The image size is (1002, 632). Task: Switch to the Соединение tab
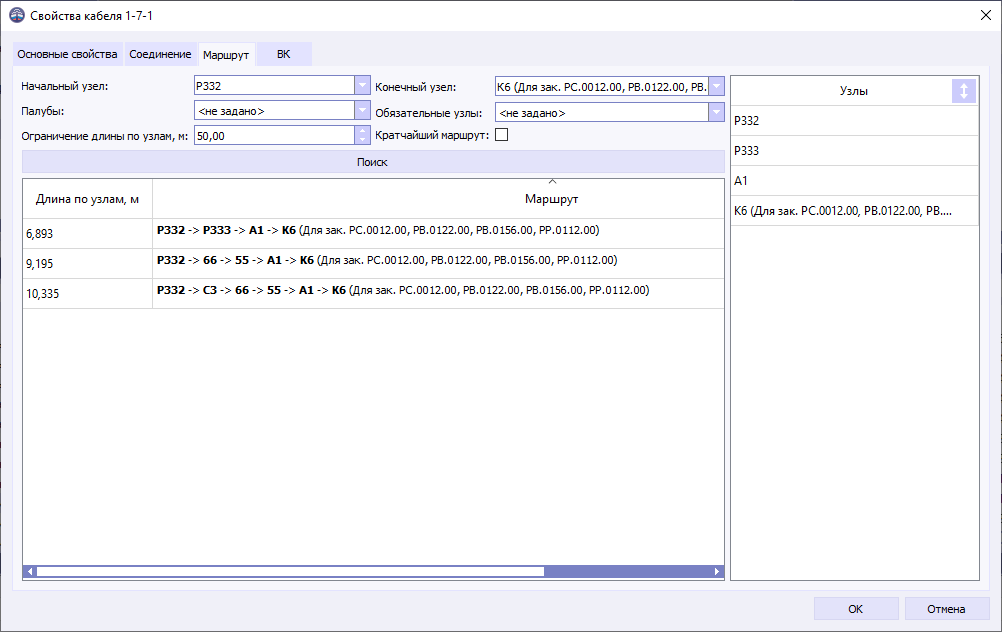tap(159, 55)
